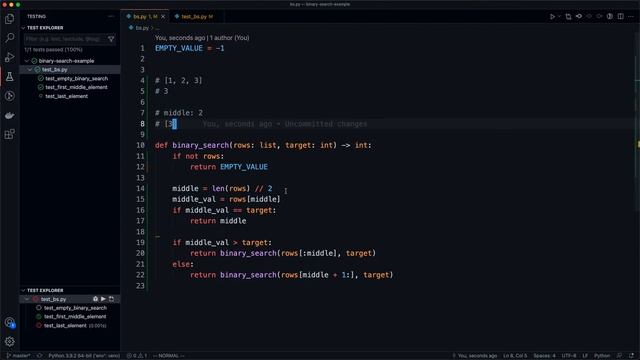Click the LF end of line indicator
Image resolution: width=640 pixels, height=360 pixels.
click(x=585, y=356)
